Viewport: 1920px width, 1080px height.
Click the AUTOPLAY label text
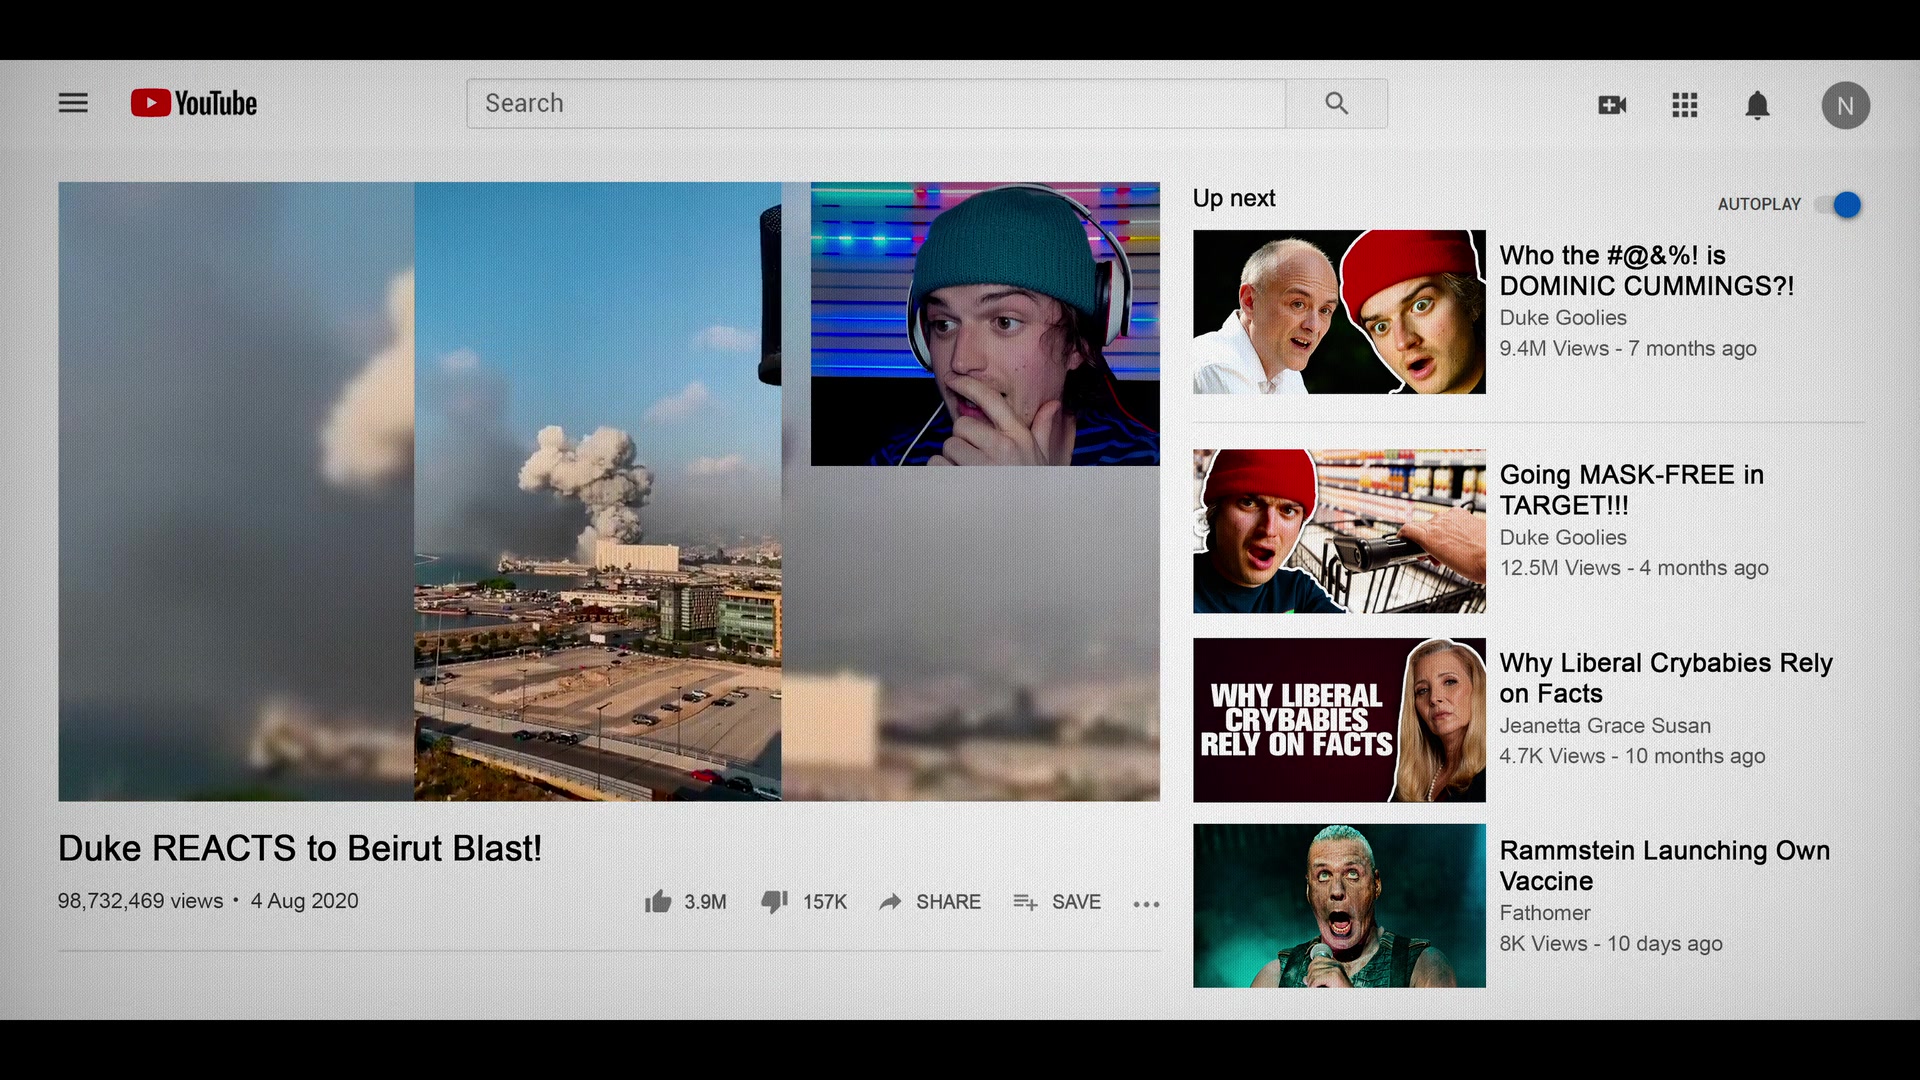point(1759,204)
